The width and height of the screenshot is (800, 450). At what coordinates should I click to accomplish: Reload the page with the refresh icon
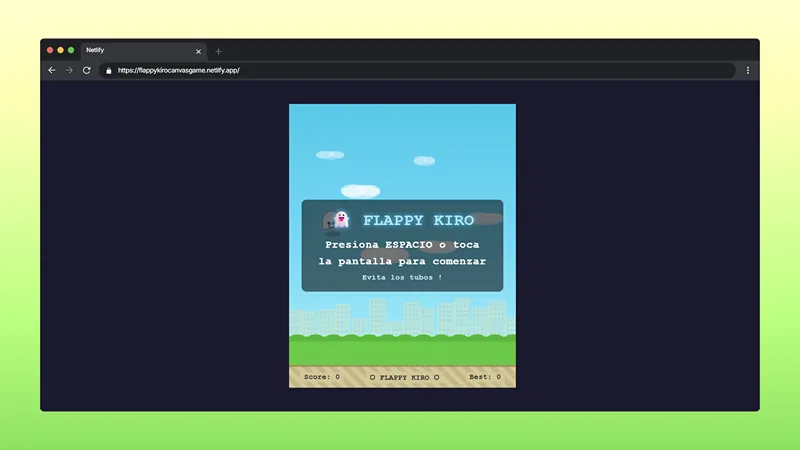pyautogui.click(x=87, y=70)
